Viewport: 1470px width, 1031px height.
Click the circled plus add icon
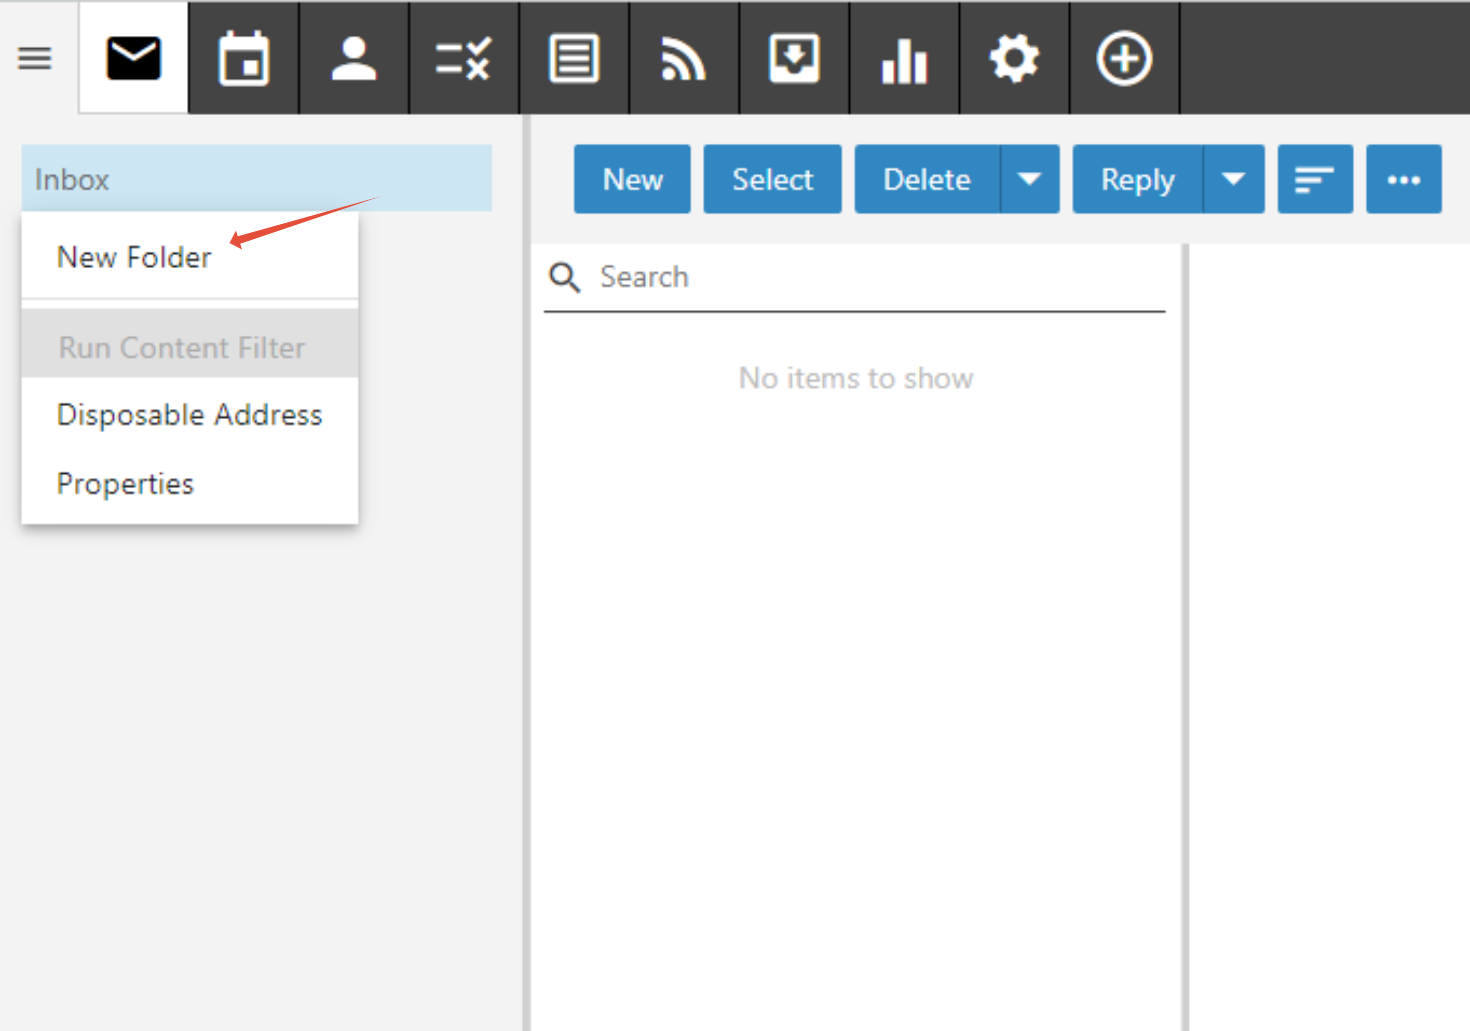tap(1124, 58)
